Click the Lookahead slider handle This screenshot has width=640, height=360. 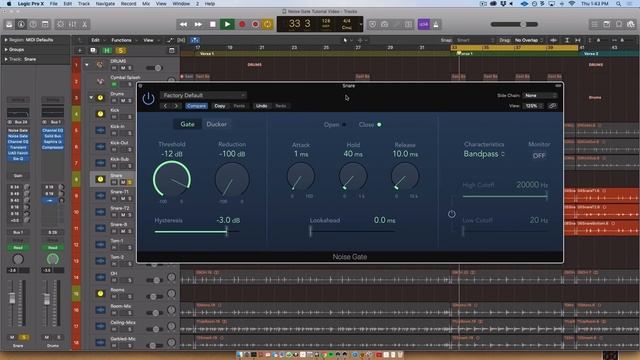point(311,231)
